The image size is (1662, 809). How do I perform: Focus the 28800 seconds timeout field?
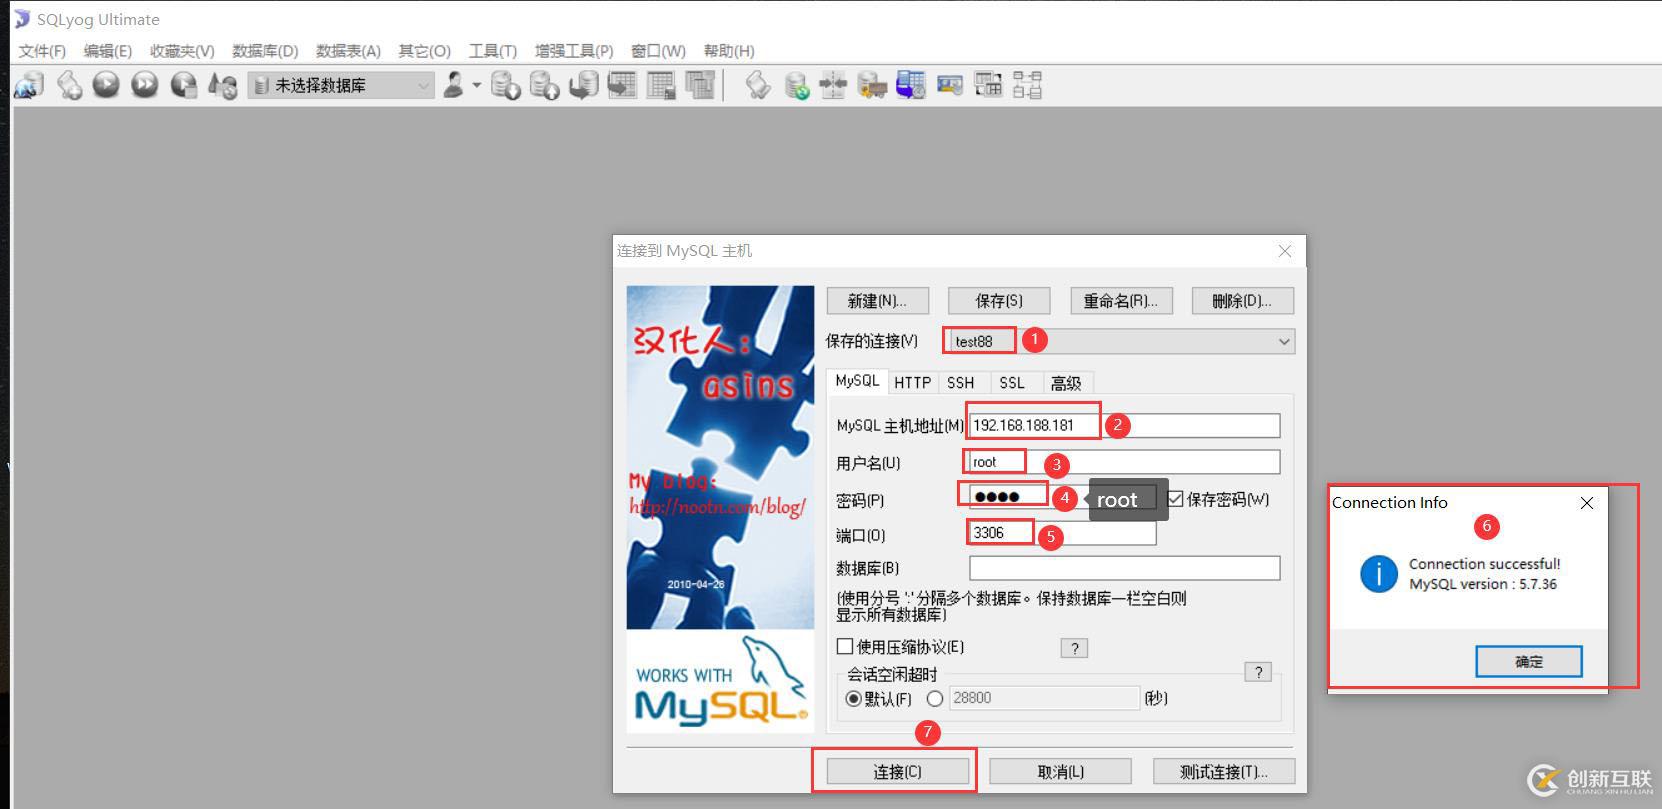pos(1044,698)
